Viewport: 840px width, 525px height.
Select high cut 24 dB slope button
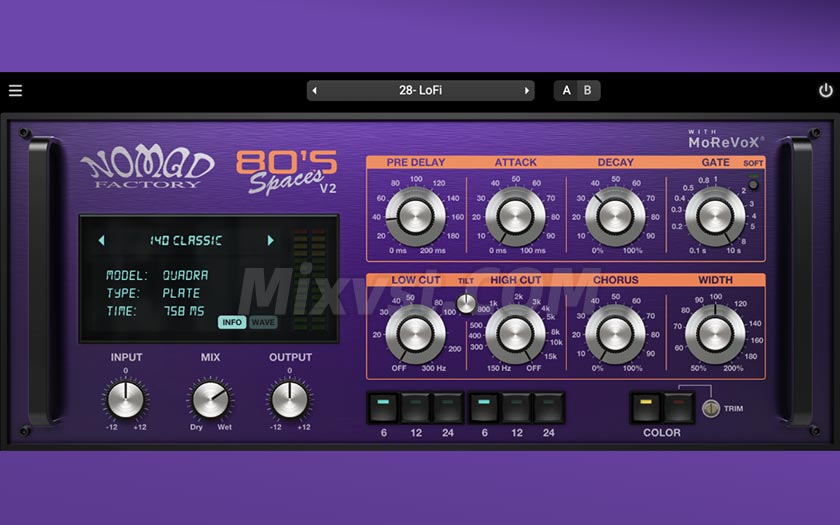pyautogui.click(x=548, y=408)
